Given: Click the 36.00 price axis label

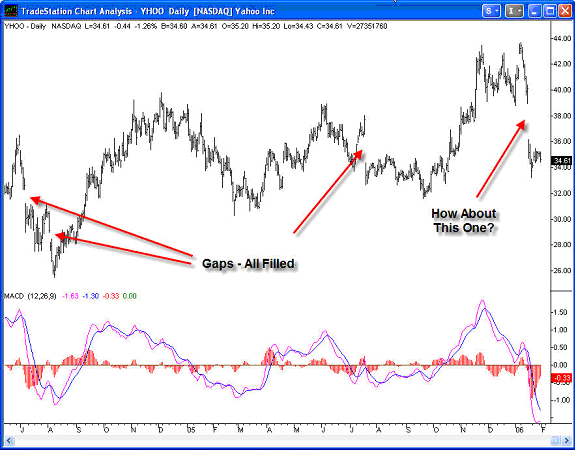Looking at the screenshot, I should point(563,142).
